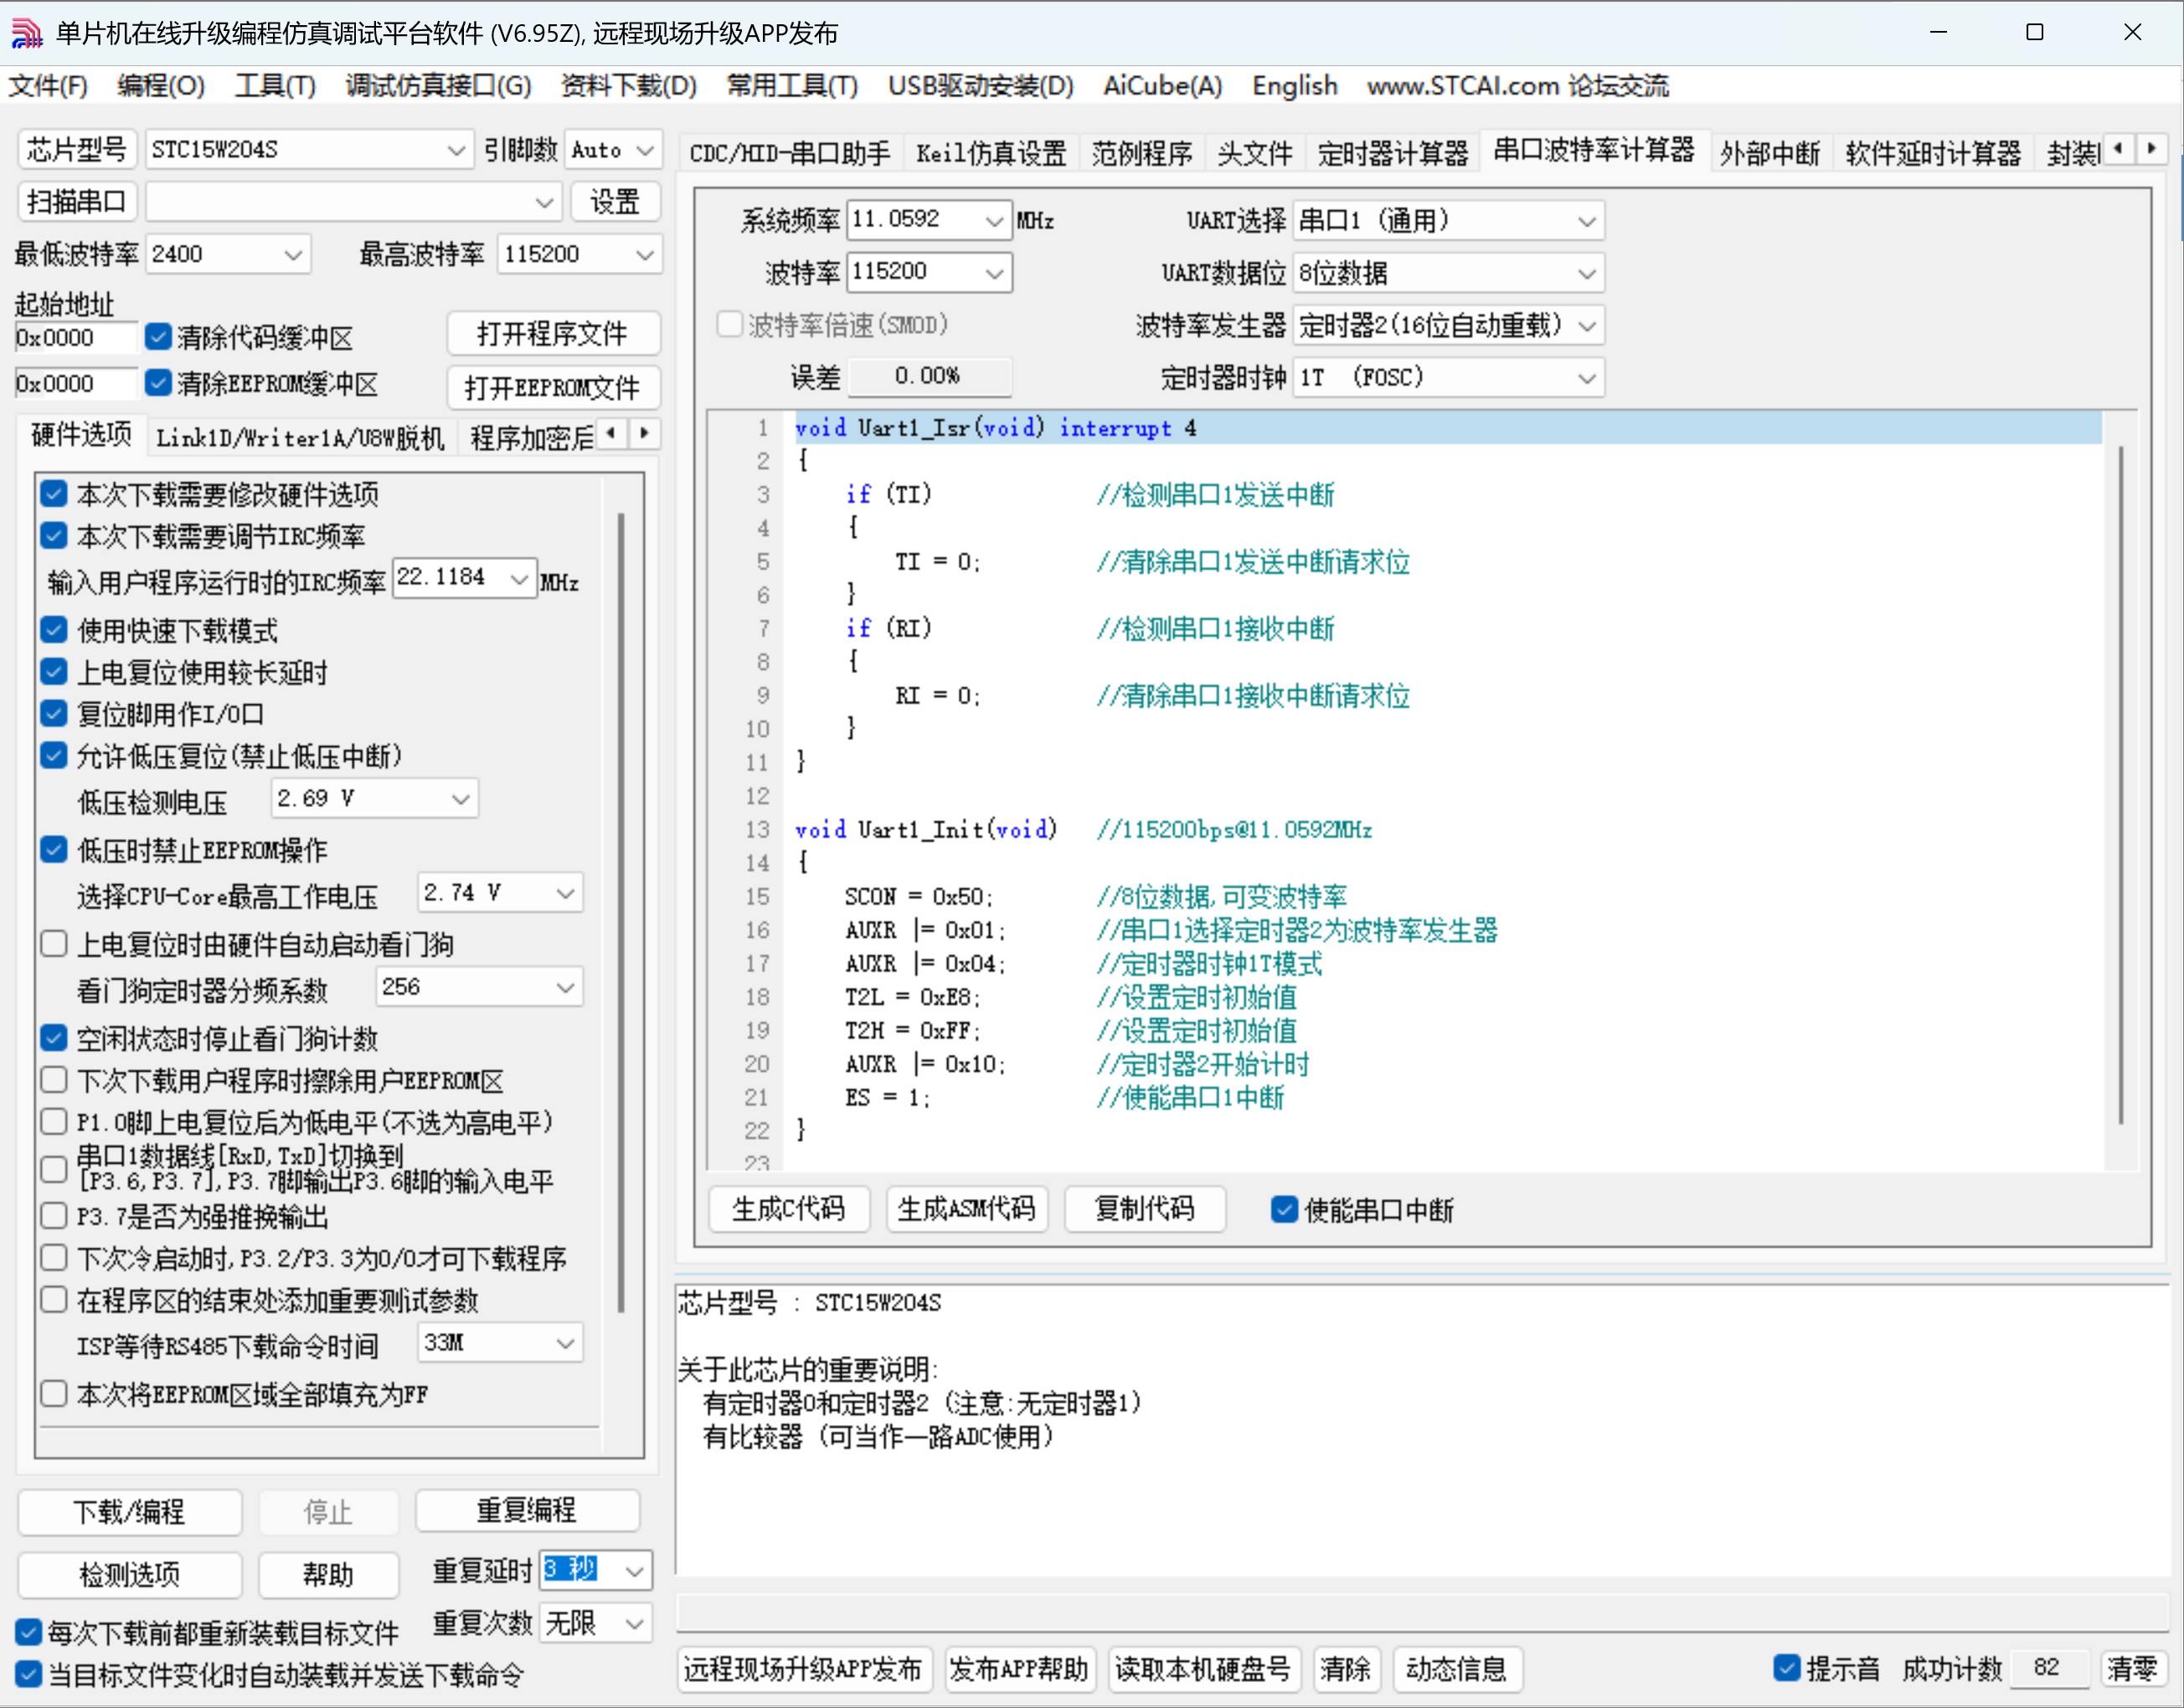The width and height of the screenshot is (2184, 1708).
Task: Click 重复编程 button
Action: coord(527,1510)
